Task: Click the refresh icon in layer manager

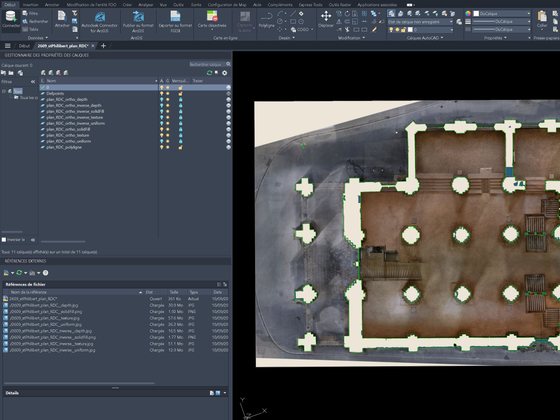Action: point(209,73)
